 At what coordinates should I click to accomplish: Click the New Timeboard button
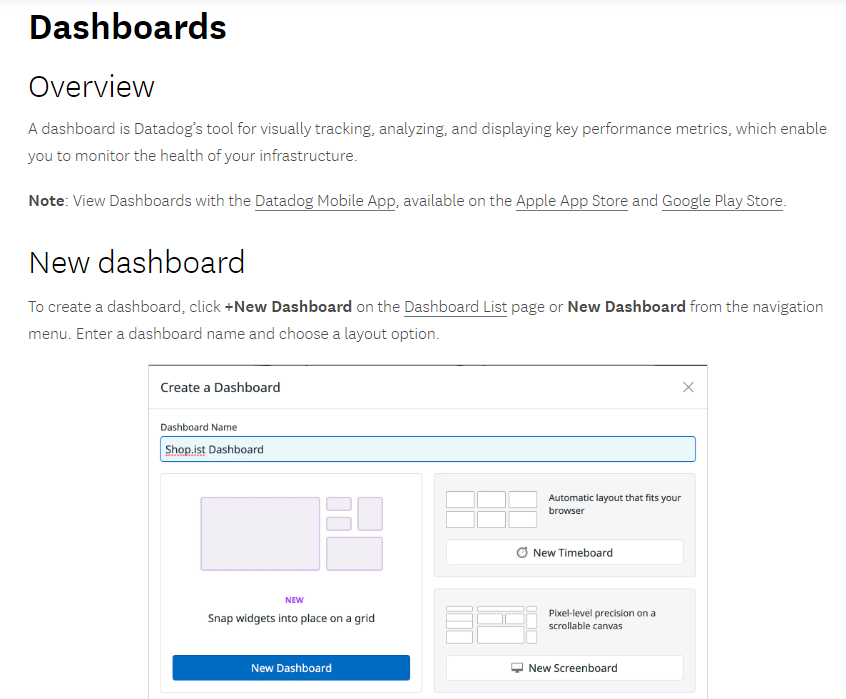pos(564,553)
